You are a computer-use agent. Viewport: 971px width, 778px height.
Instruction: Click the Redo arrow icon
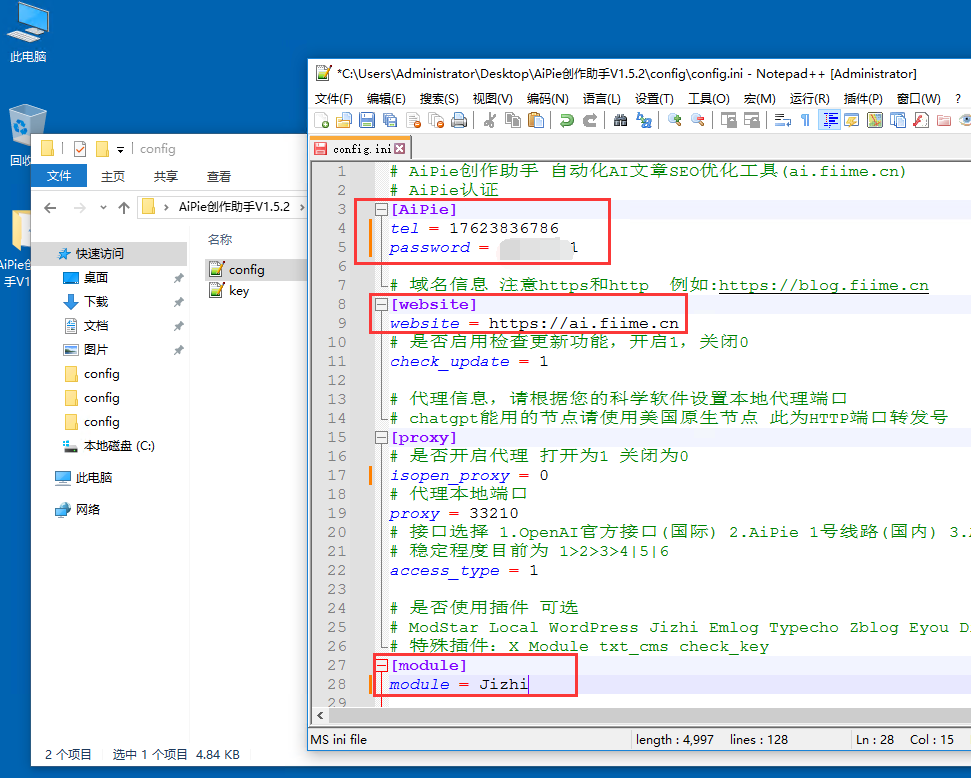(x=590, y=120)
